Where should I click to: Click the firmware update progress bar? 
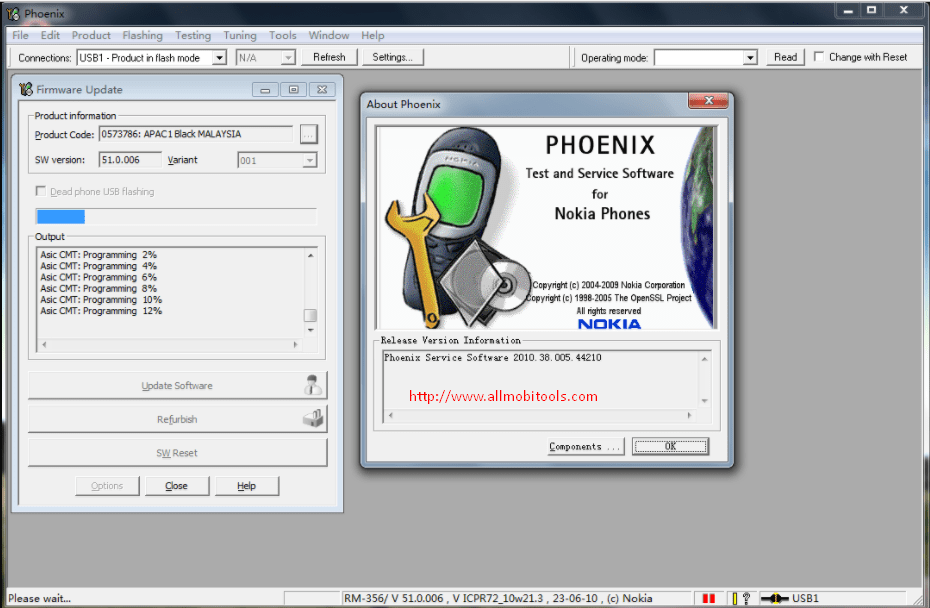click(x=176, y=217)
